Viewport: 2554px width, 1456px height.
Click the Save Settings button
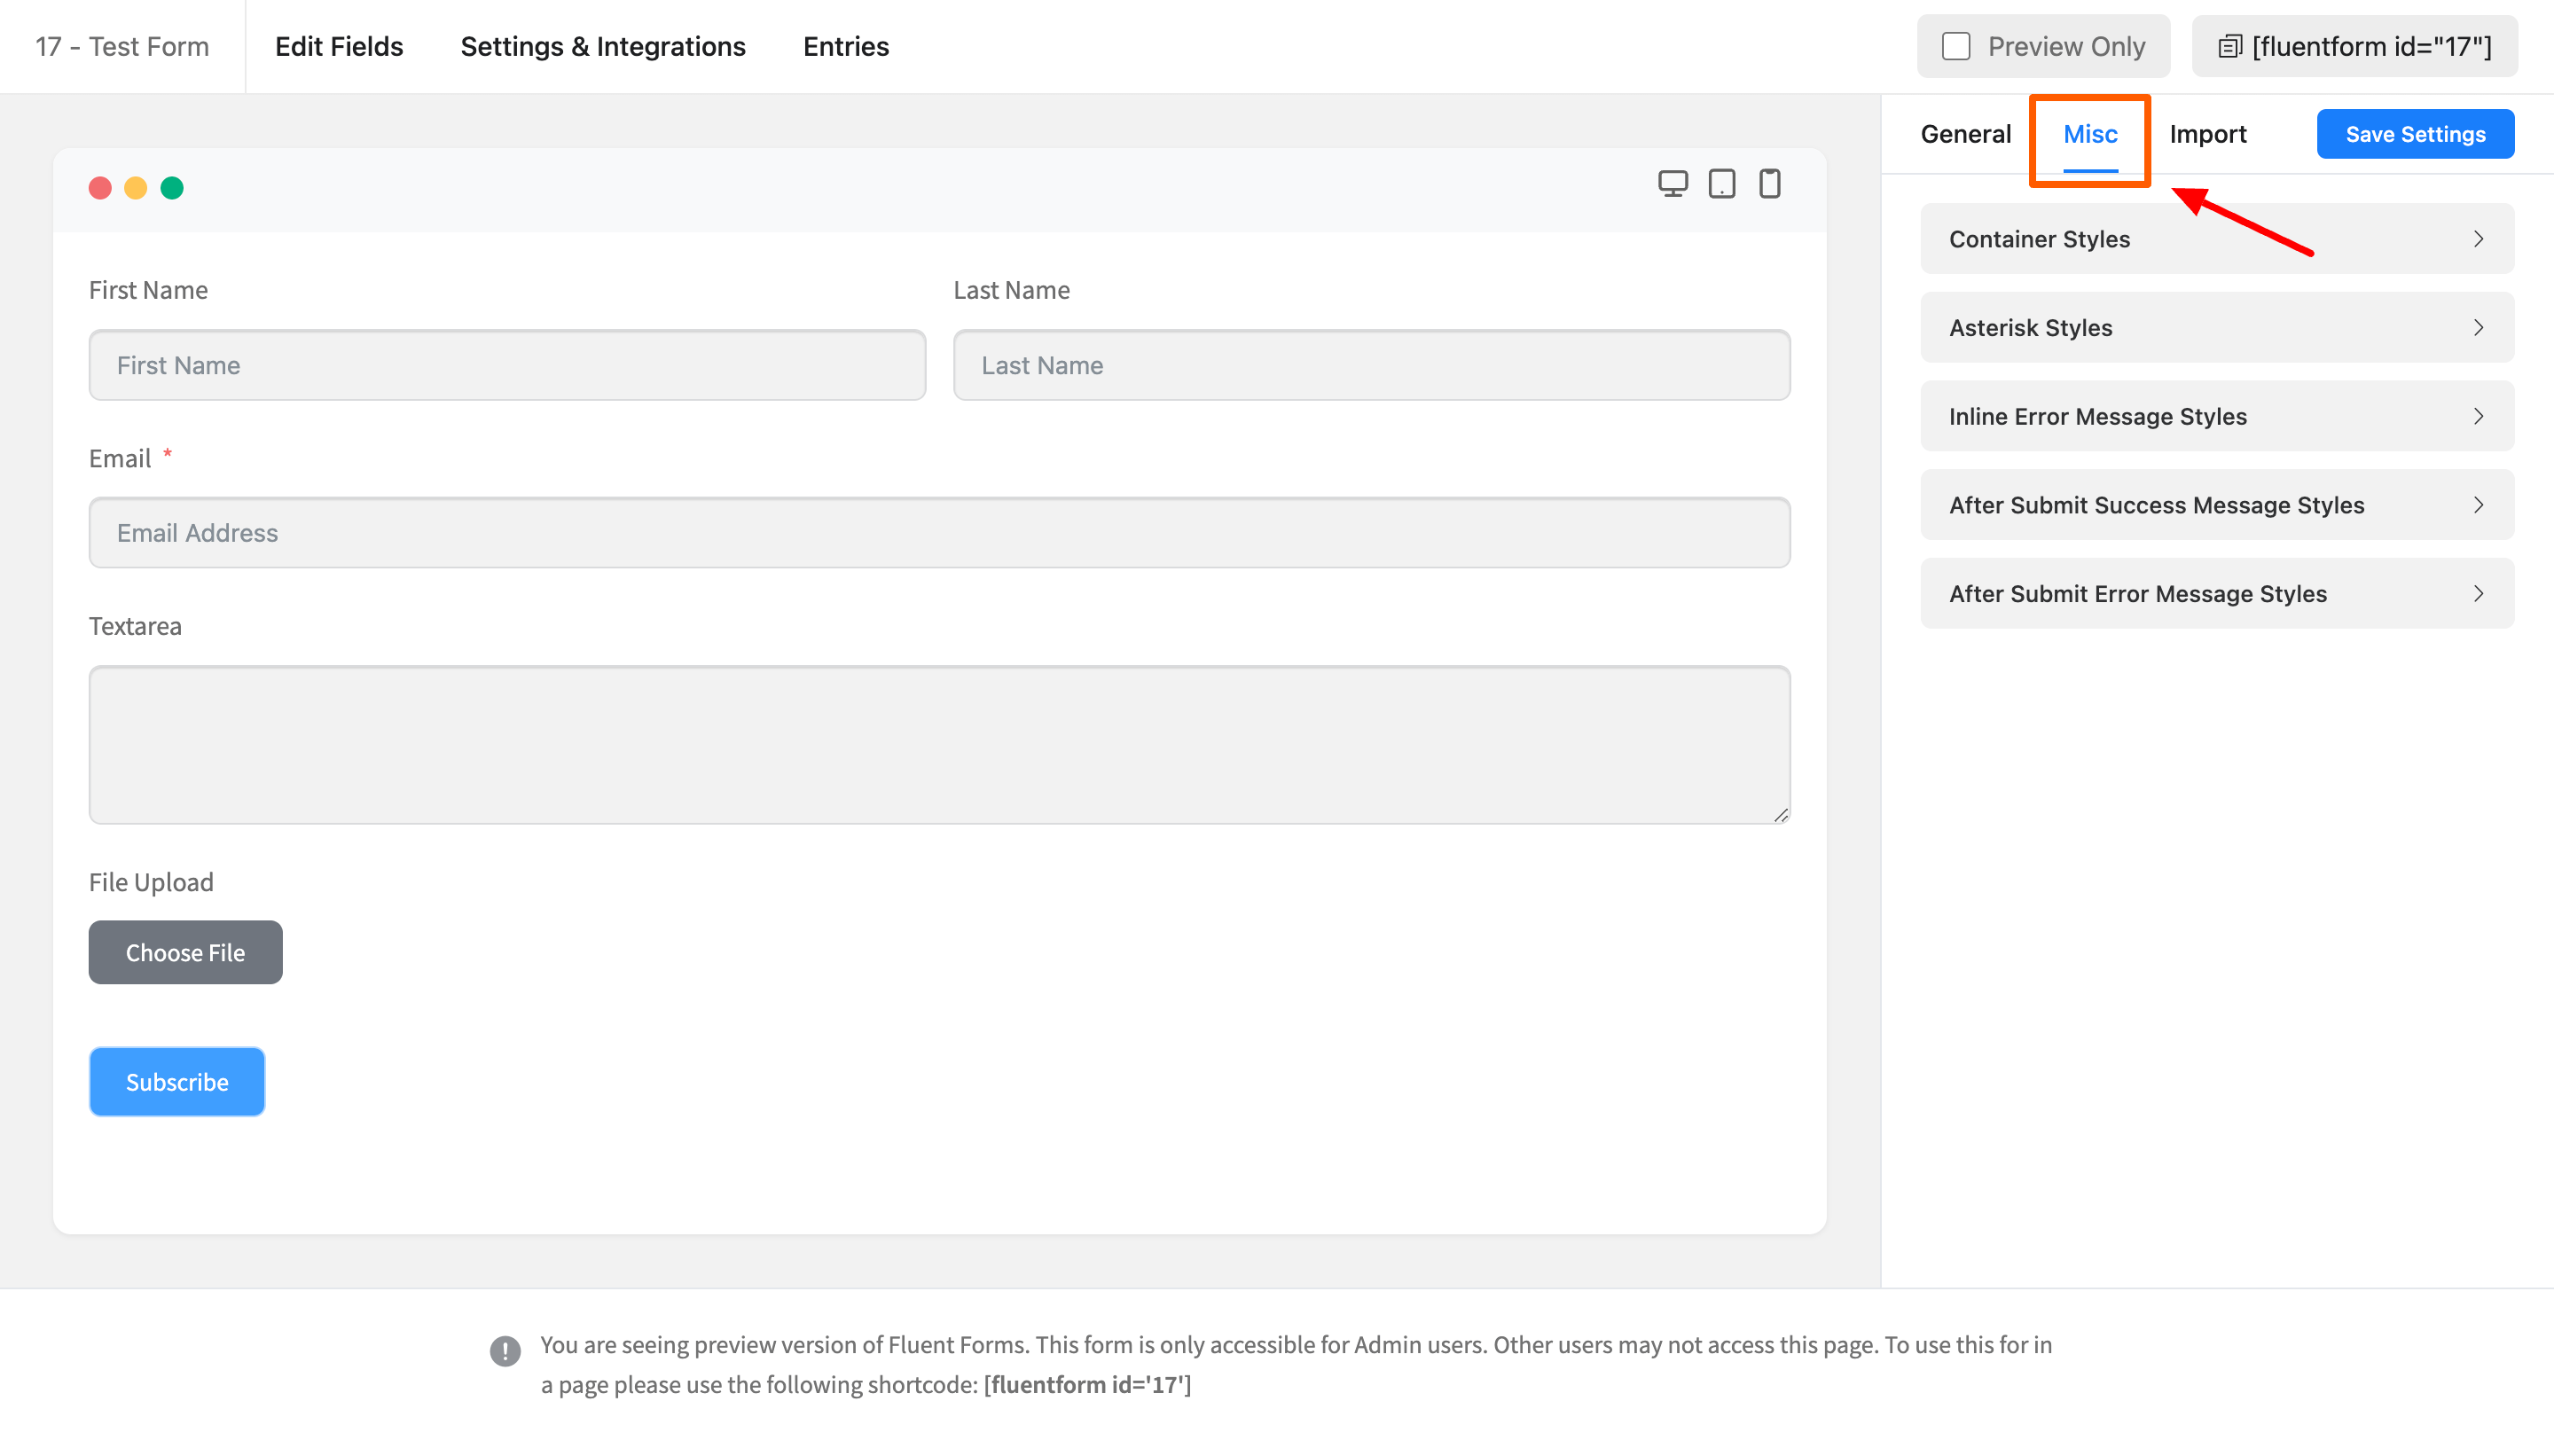coord(2414,134)
